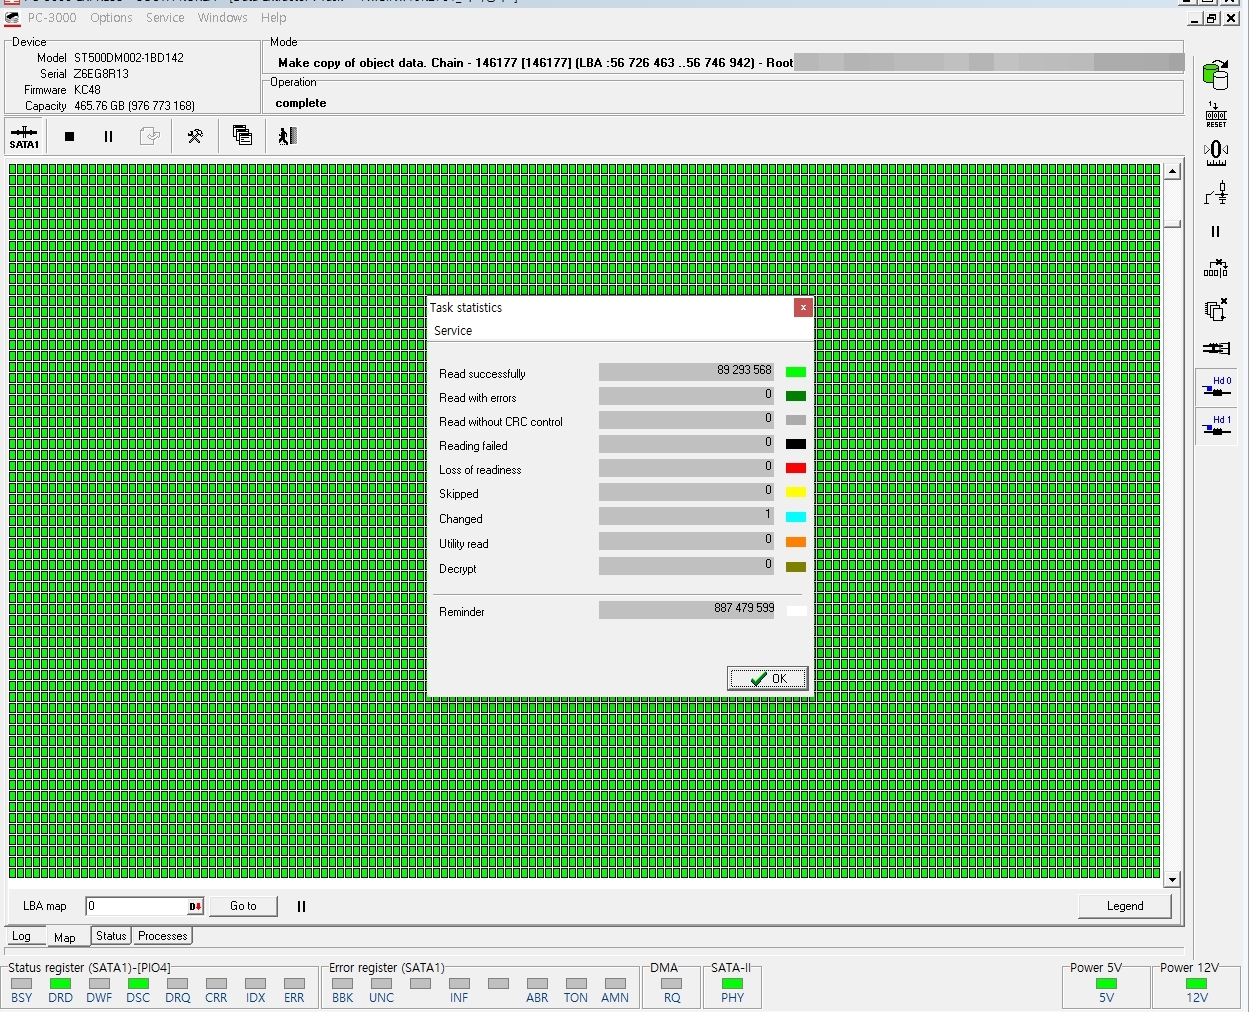
Task: Click the Reading failed black swatch
Action: pyautogui.click(x=796, y=444)
